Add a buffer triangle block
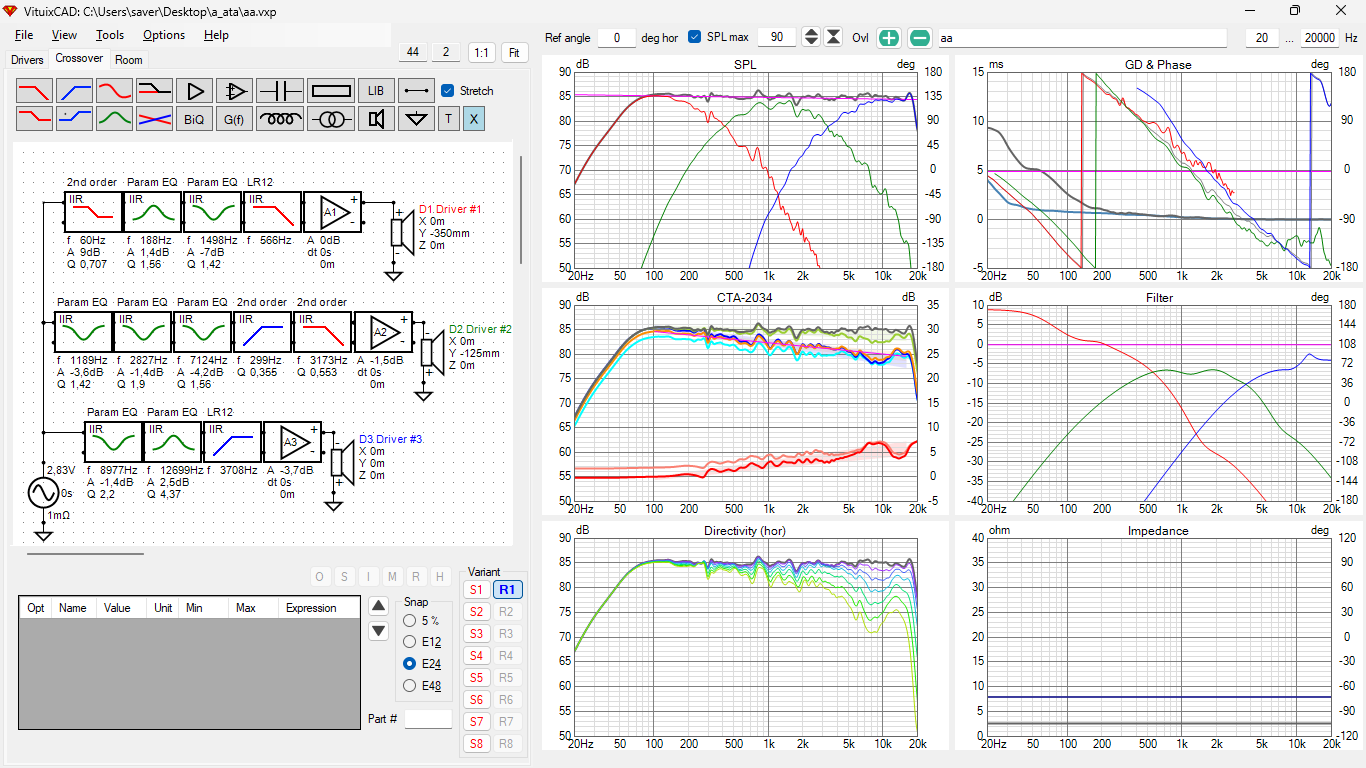This screenshot has width=1366, height=768. click(x=195, y=90)
